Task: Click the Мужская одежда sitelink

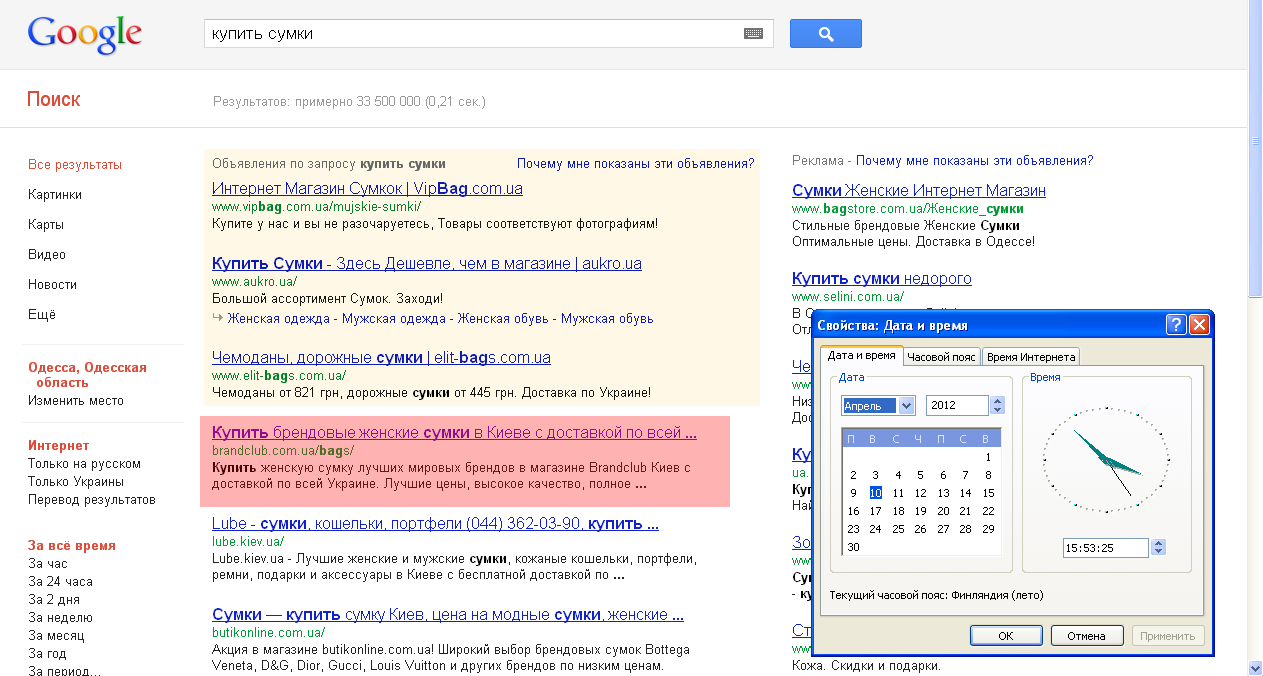Action: [394, 319]
